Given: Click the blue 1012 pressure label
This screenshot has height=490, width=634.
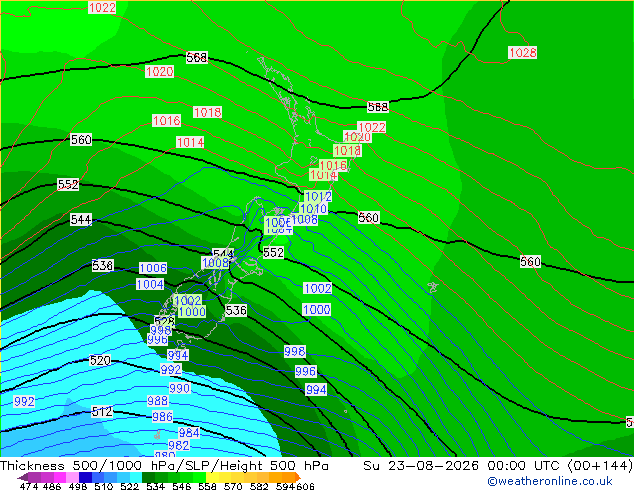Looking at the screenshot, I should coord(318,196).
